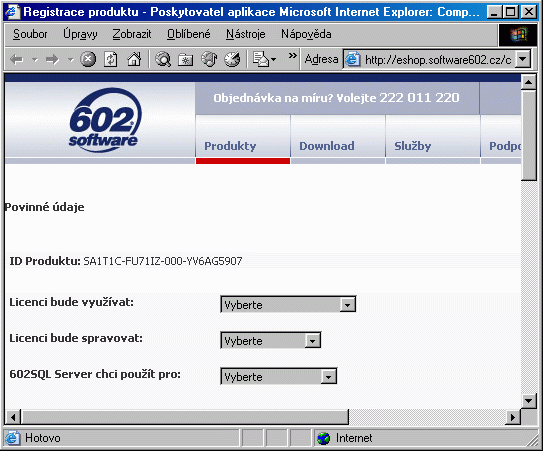Click the Windows logo throbber icon
Viewport: 543px width, 451px height.
pos(518,35)
